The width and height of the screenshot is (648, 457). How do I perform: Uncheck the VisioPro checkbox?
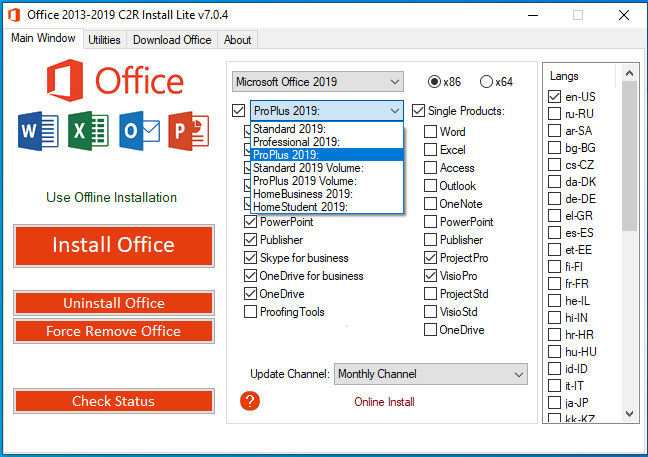tap(430, 276)
